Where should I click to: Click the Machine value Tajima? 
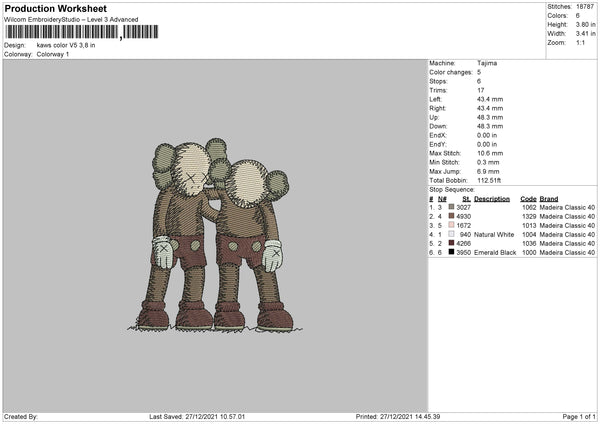click(487, 63)
